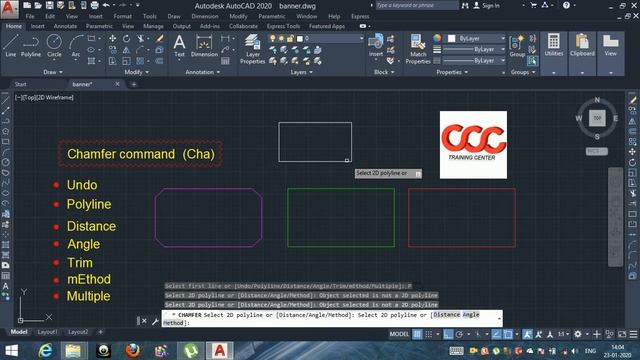Image resolution: width=640 pixels, height=360 pixels.
Task: Click the Trim tool icon
Action: click(141, 38)
